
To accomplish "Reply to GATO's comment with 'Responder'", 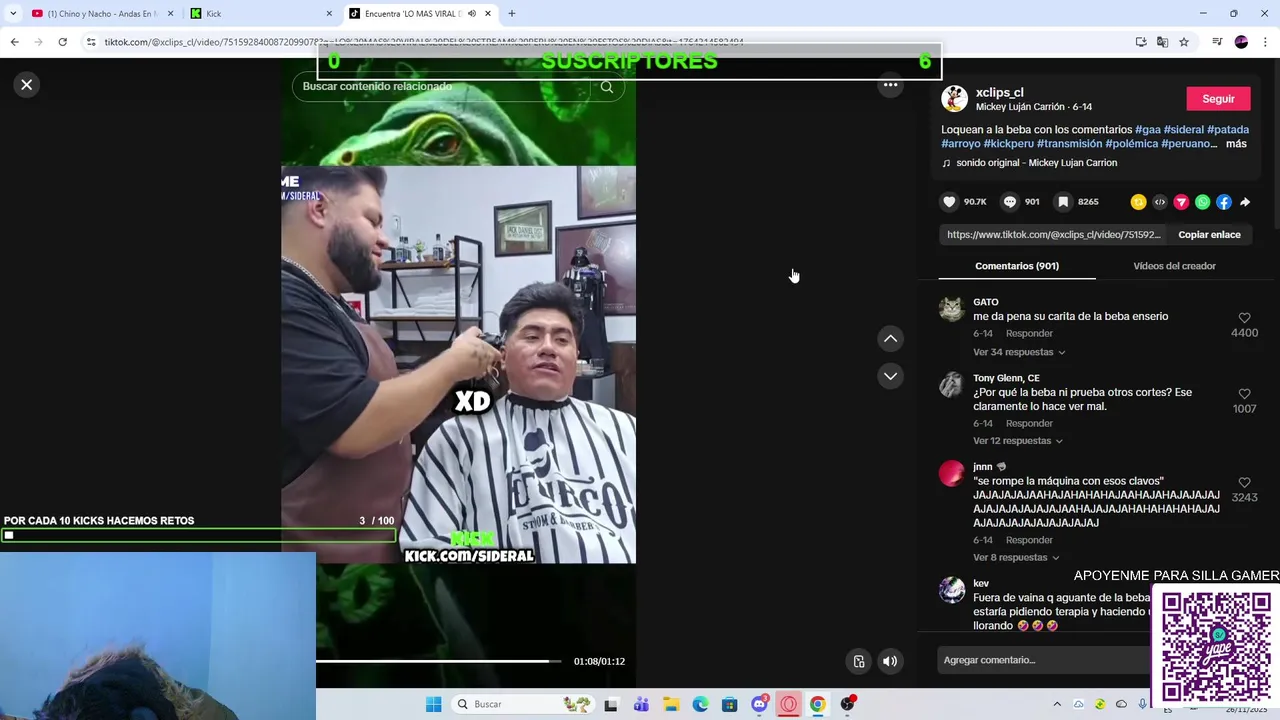I will 1029,334.
